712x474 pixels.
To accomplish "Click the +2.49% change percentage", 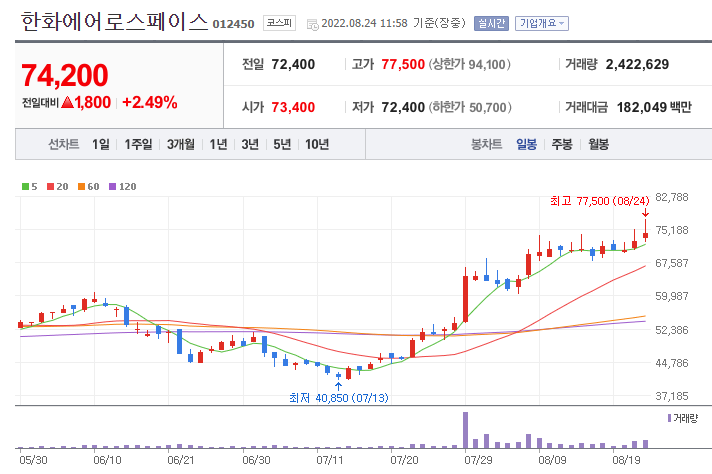I will coord(150,103).
